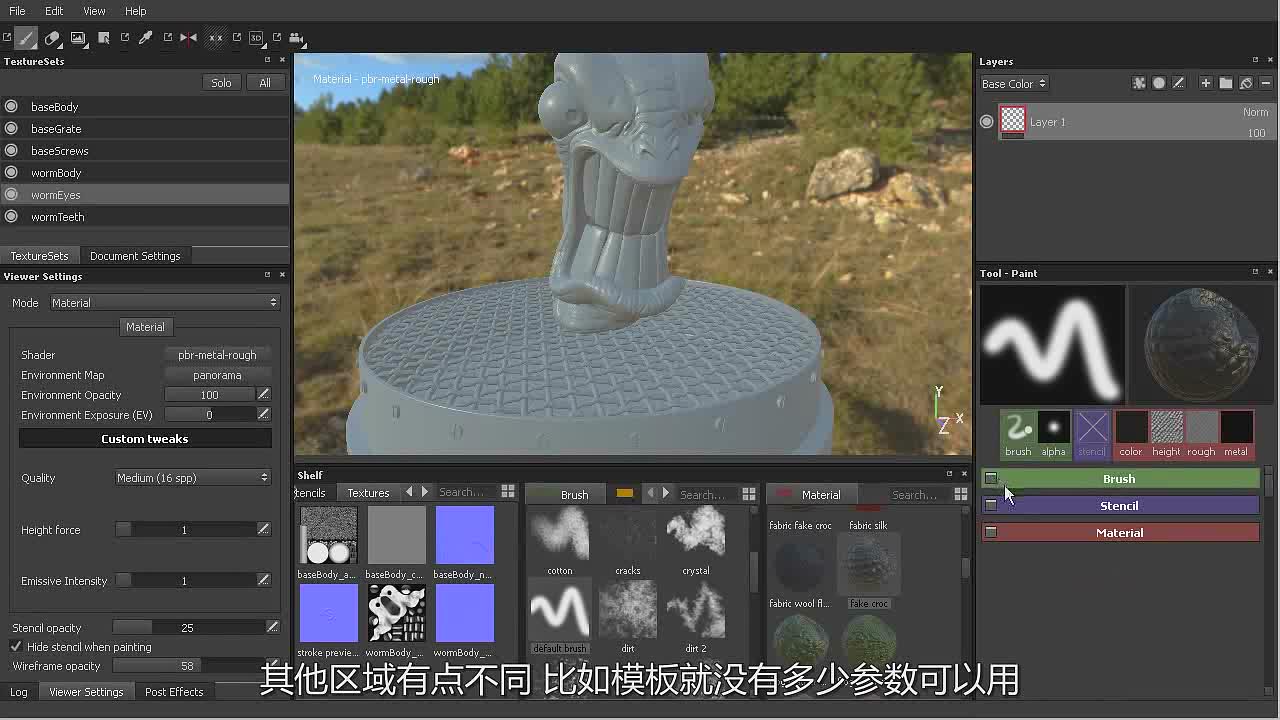Viewport: 1280px width, 720px height.
Task: Open the Edit menu
Action: pyautogui.click(x=54, y=11)
